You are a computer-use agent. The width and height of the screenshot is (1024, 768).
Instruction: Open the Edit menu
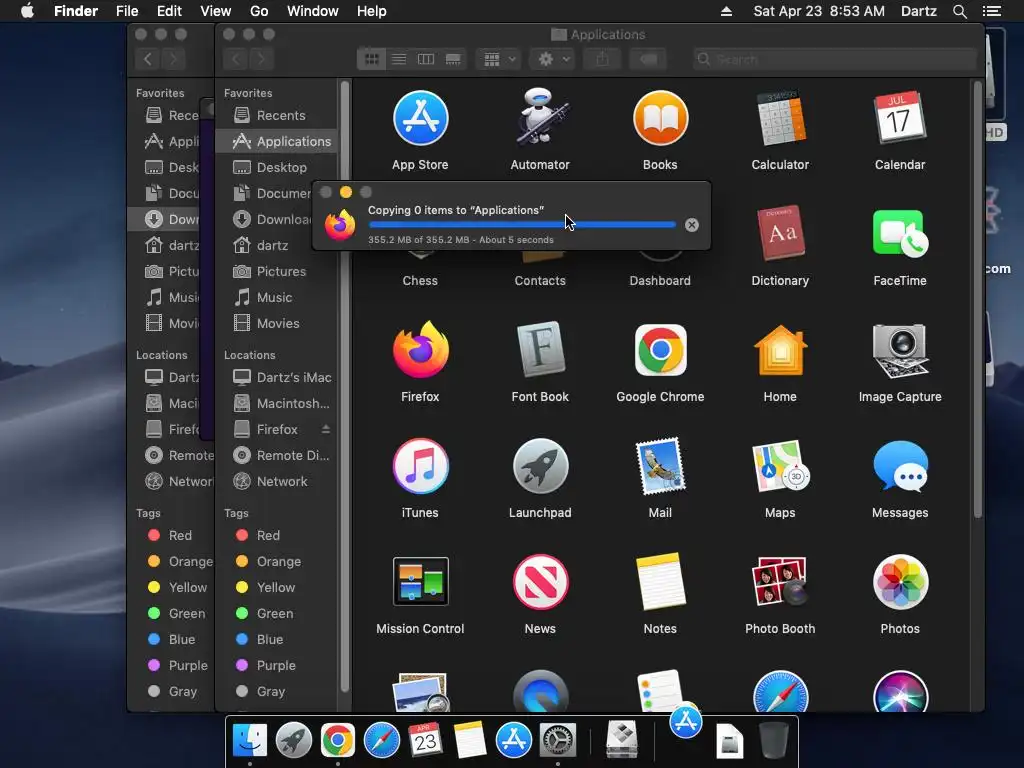169,11
